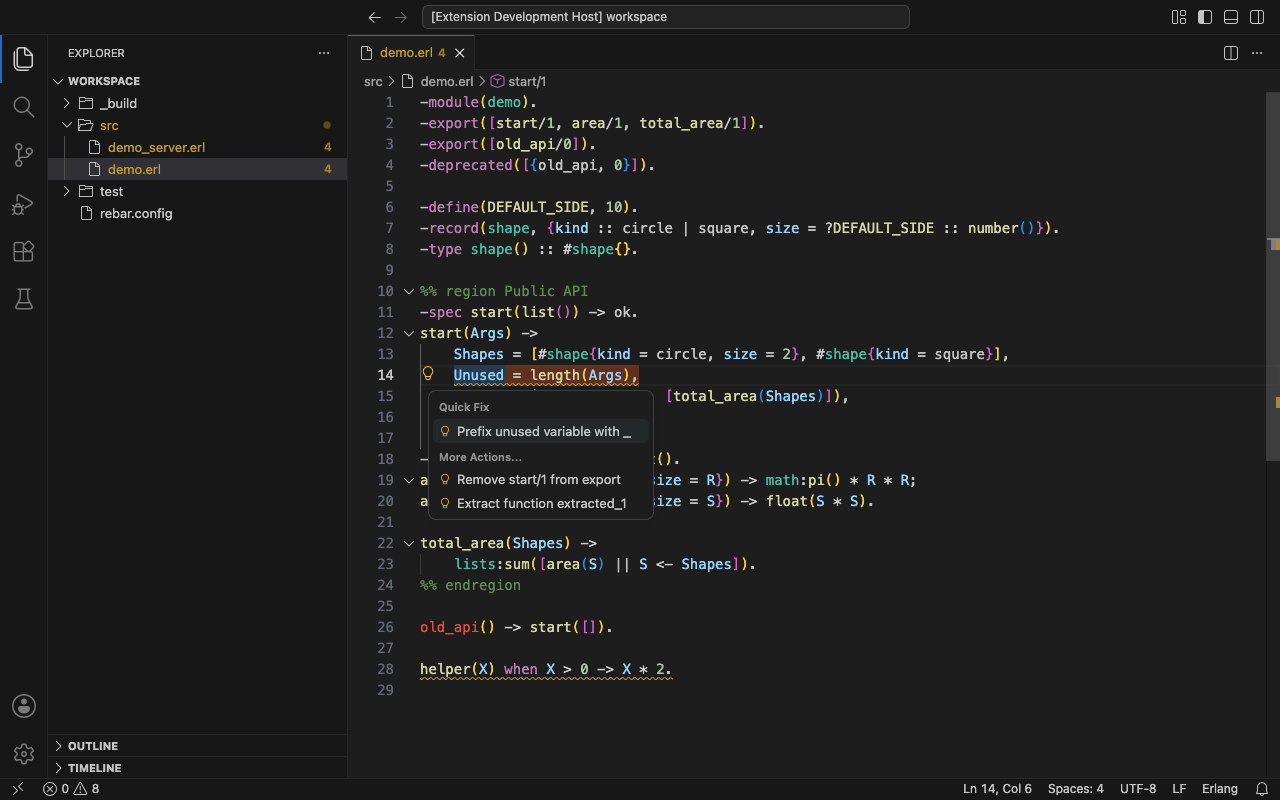Click the lightbulb code action icon on line 14

click(428, 374)
